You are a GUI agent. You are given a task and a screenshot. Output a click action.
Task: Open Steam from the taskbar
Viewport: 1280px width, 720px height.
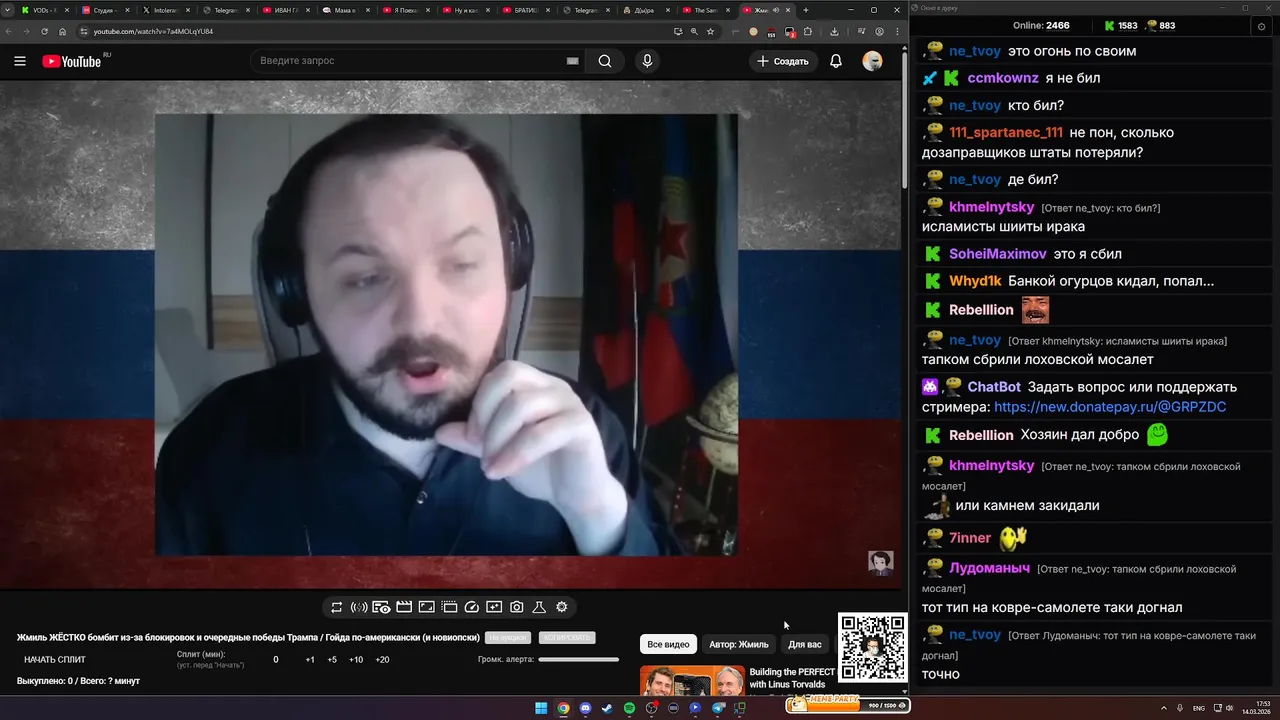click(607, 708)
